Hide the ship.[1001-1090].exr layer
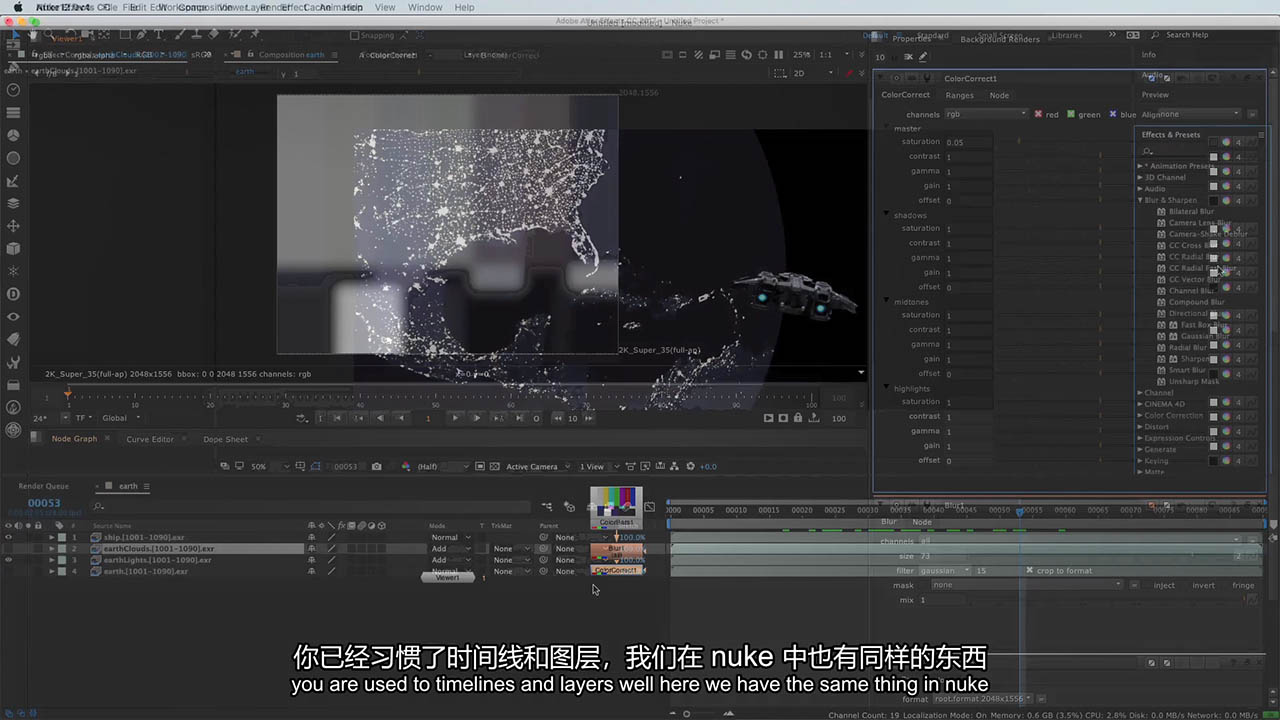Viewport: 1280px width, 720px height. point(8,537)
